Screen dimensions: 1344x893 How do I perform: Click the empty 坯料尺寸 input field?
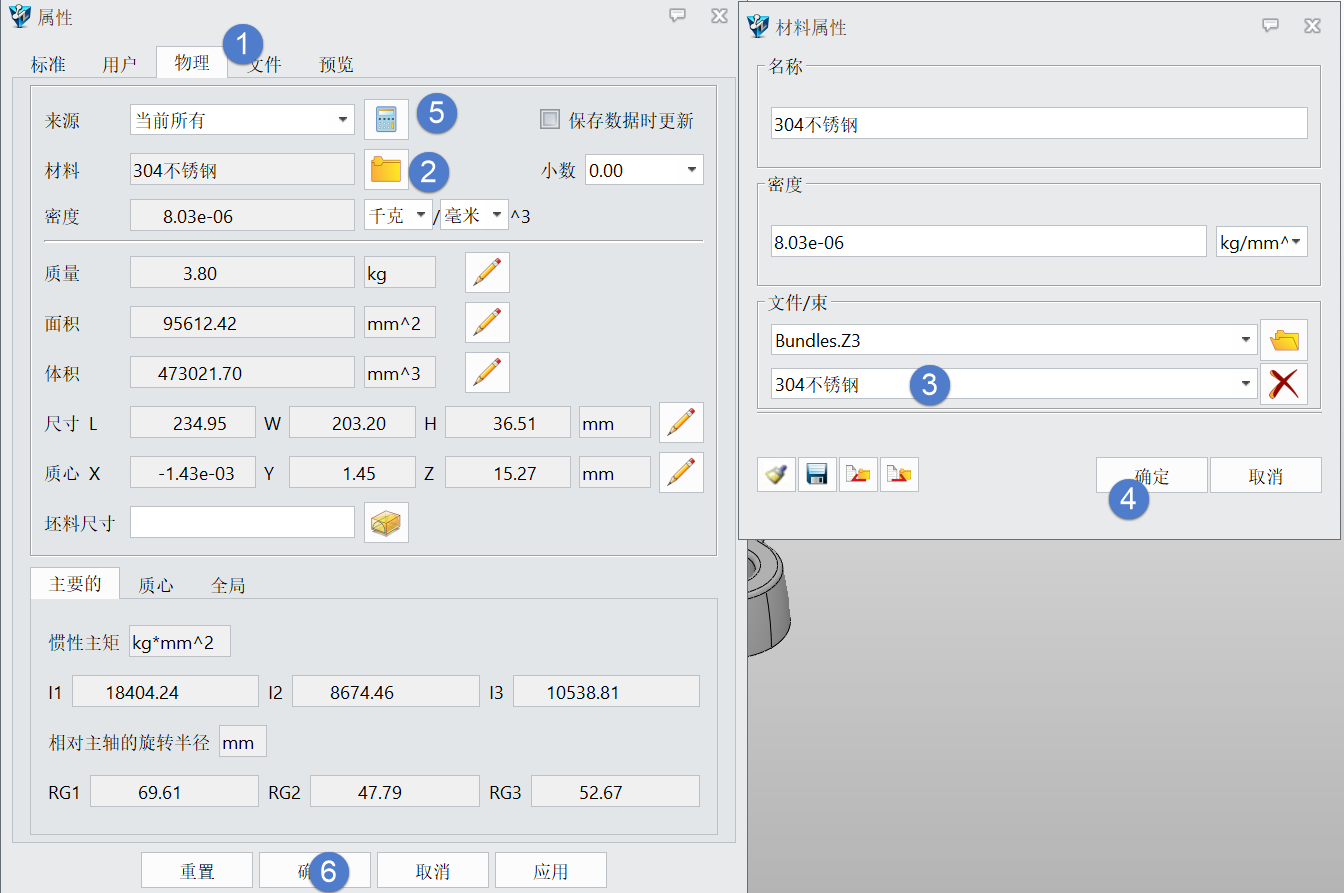coord(242,522)
